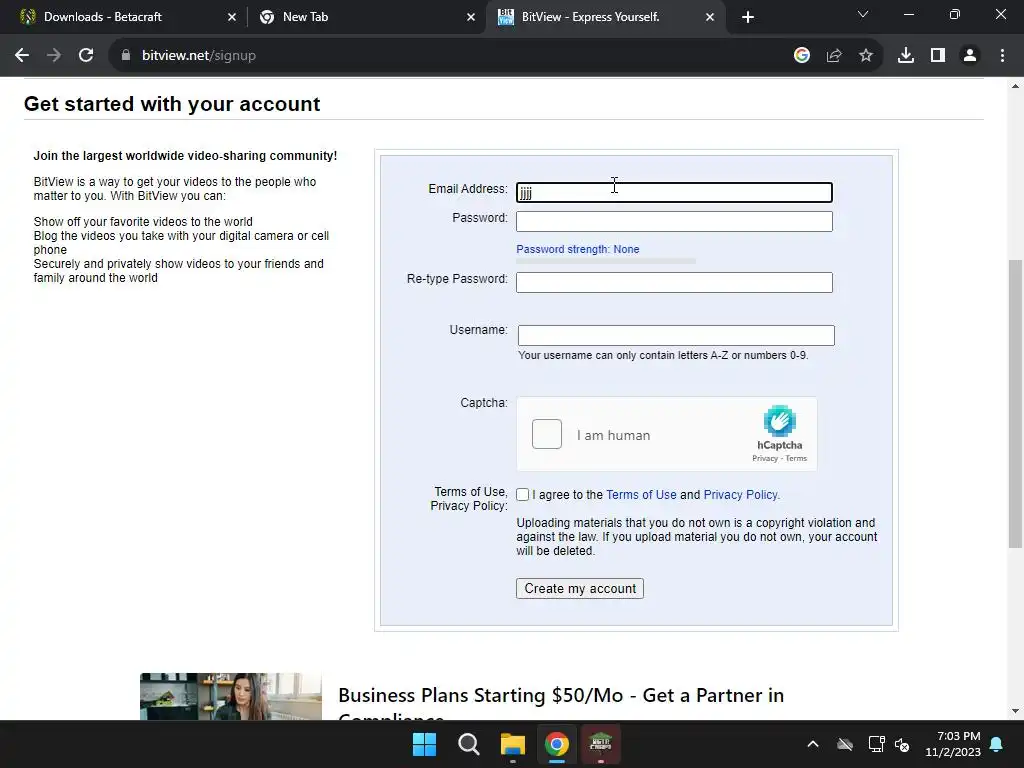Open Chrome three-dot menu

1002,56
